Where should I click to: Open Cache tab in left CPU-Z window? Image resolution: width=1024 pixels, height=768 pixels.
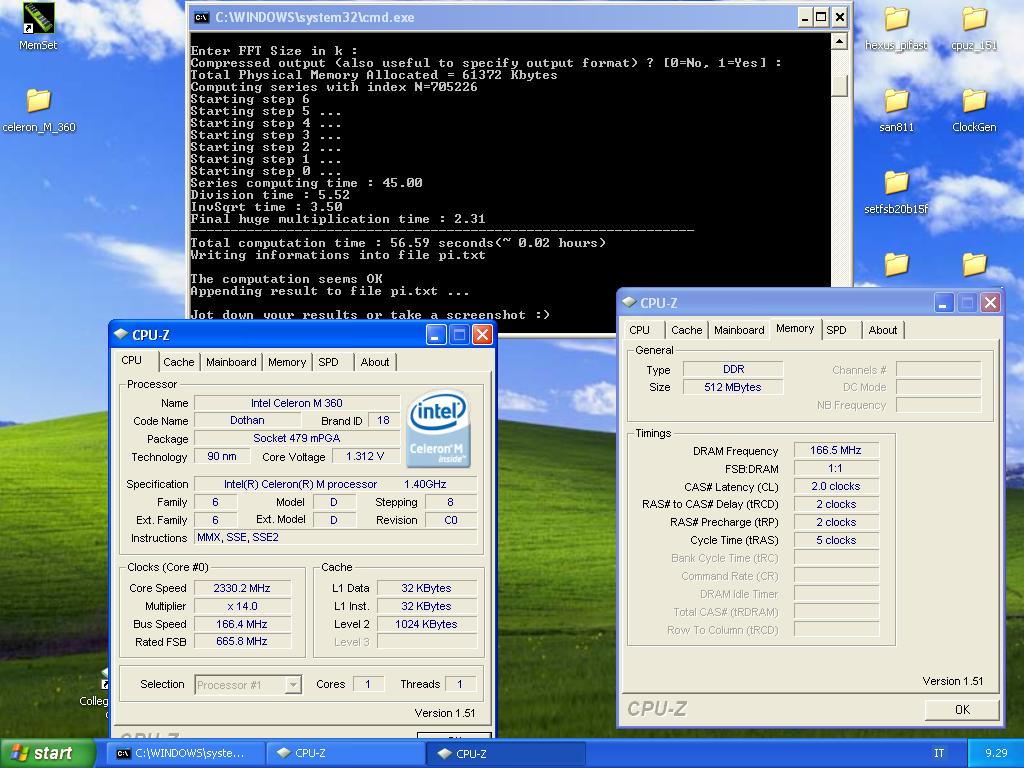pyautogui.click(x=178, y=362)
